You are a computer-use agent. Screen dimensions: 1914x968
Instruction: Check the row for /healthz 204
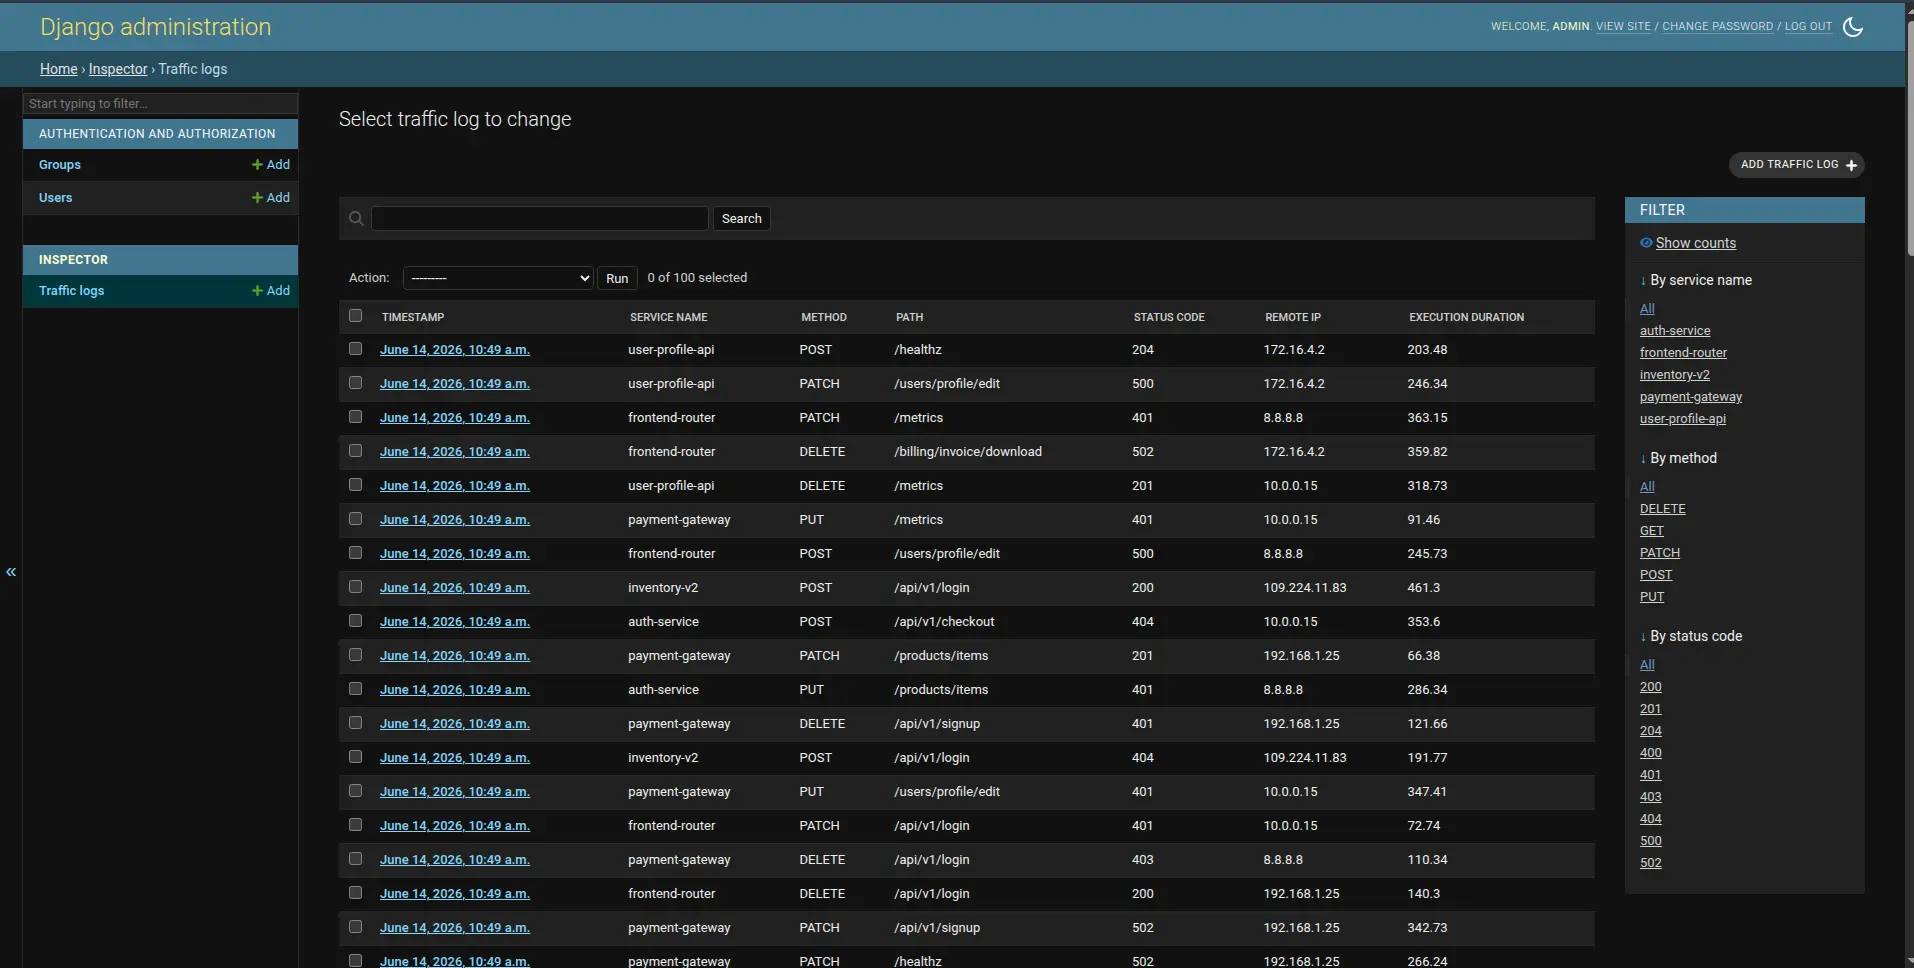(355, 349)
